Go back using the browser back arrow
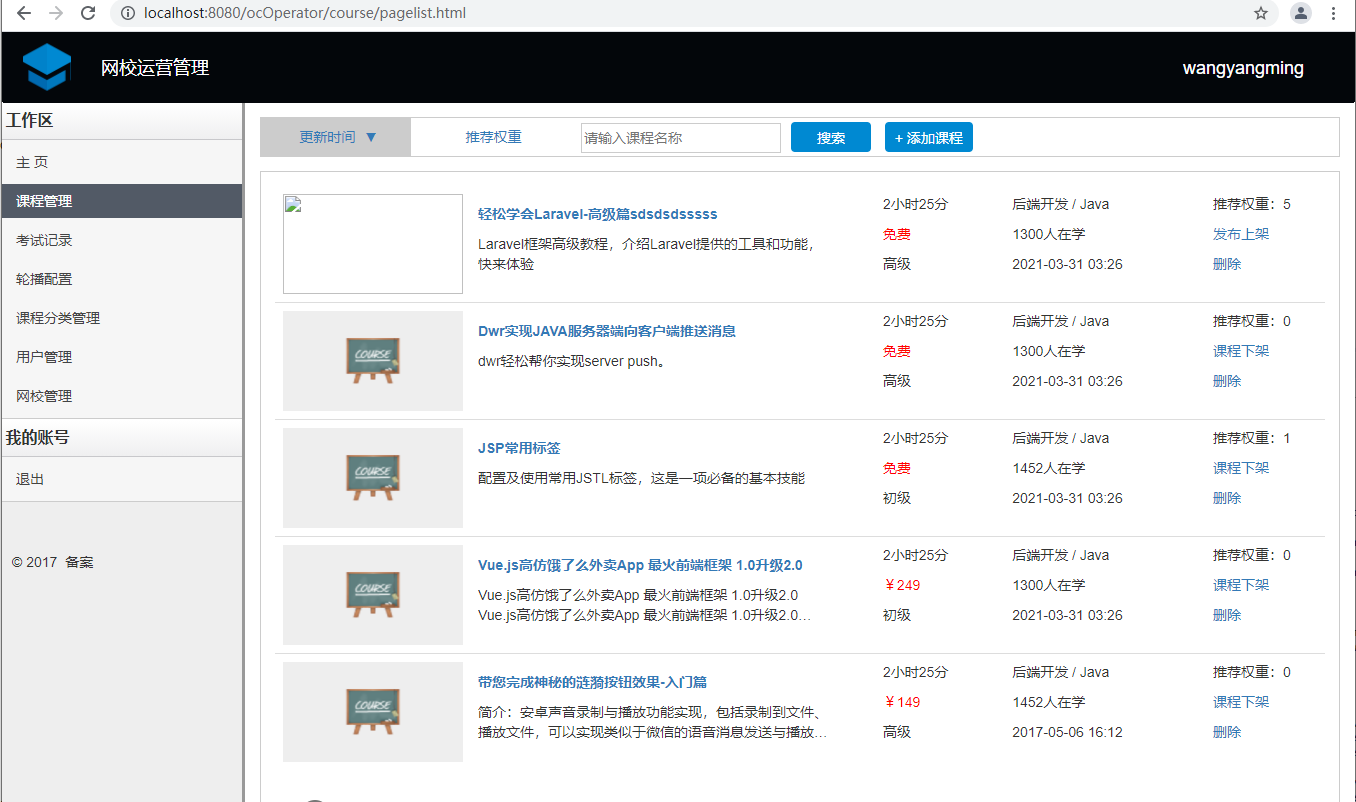 [x=24, y=14]
